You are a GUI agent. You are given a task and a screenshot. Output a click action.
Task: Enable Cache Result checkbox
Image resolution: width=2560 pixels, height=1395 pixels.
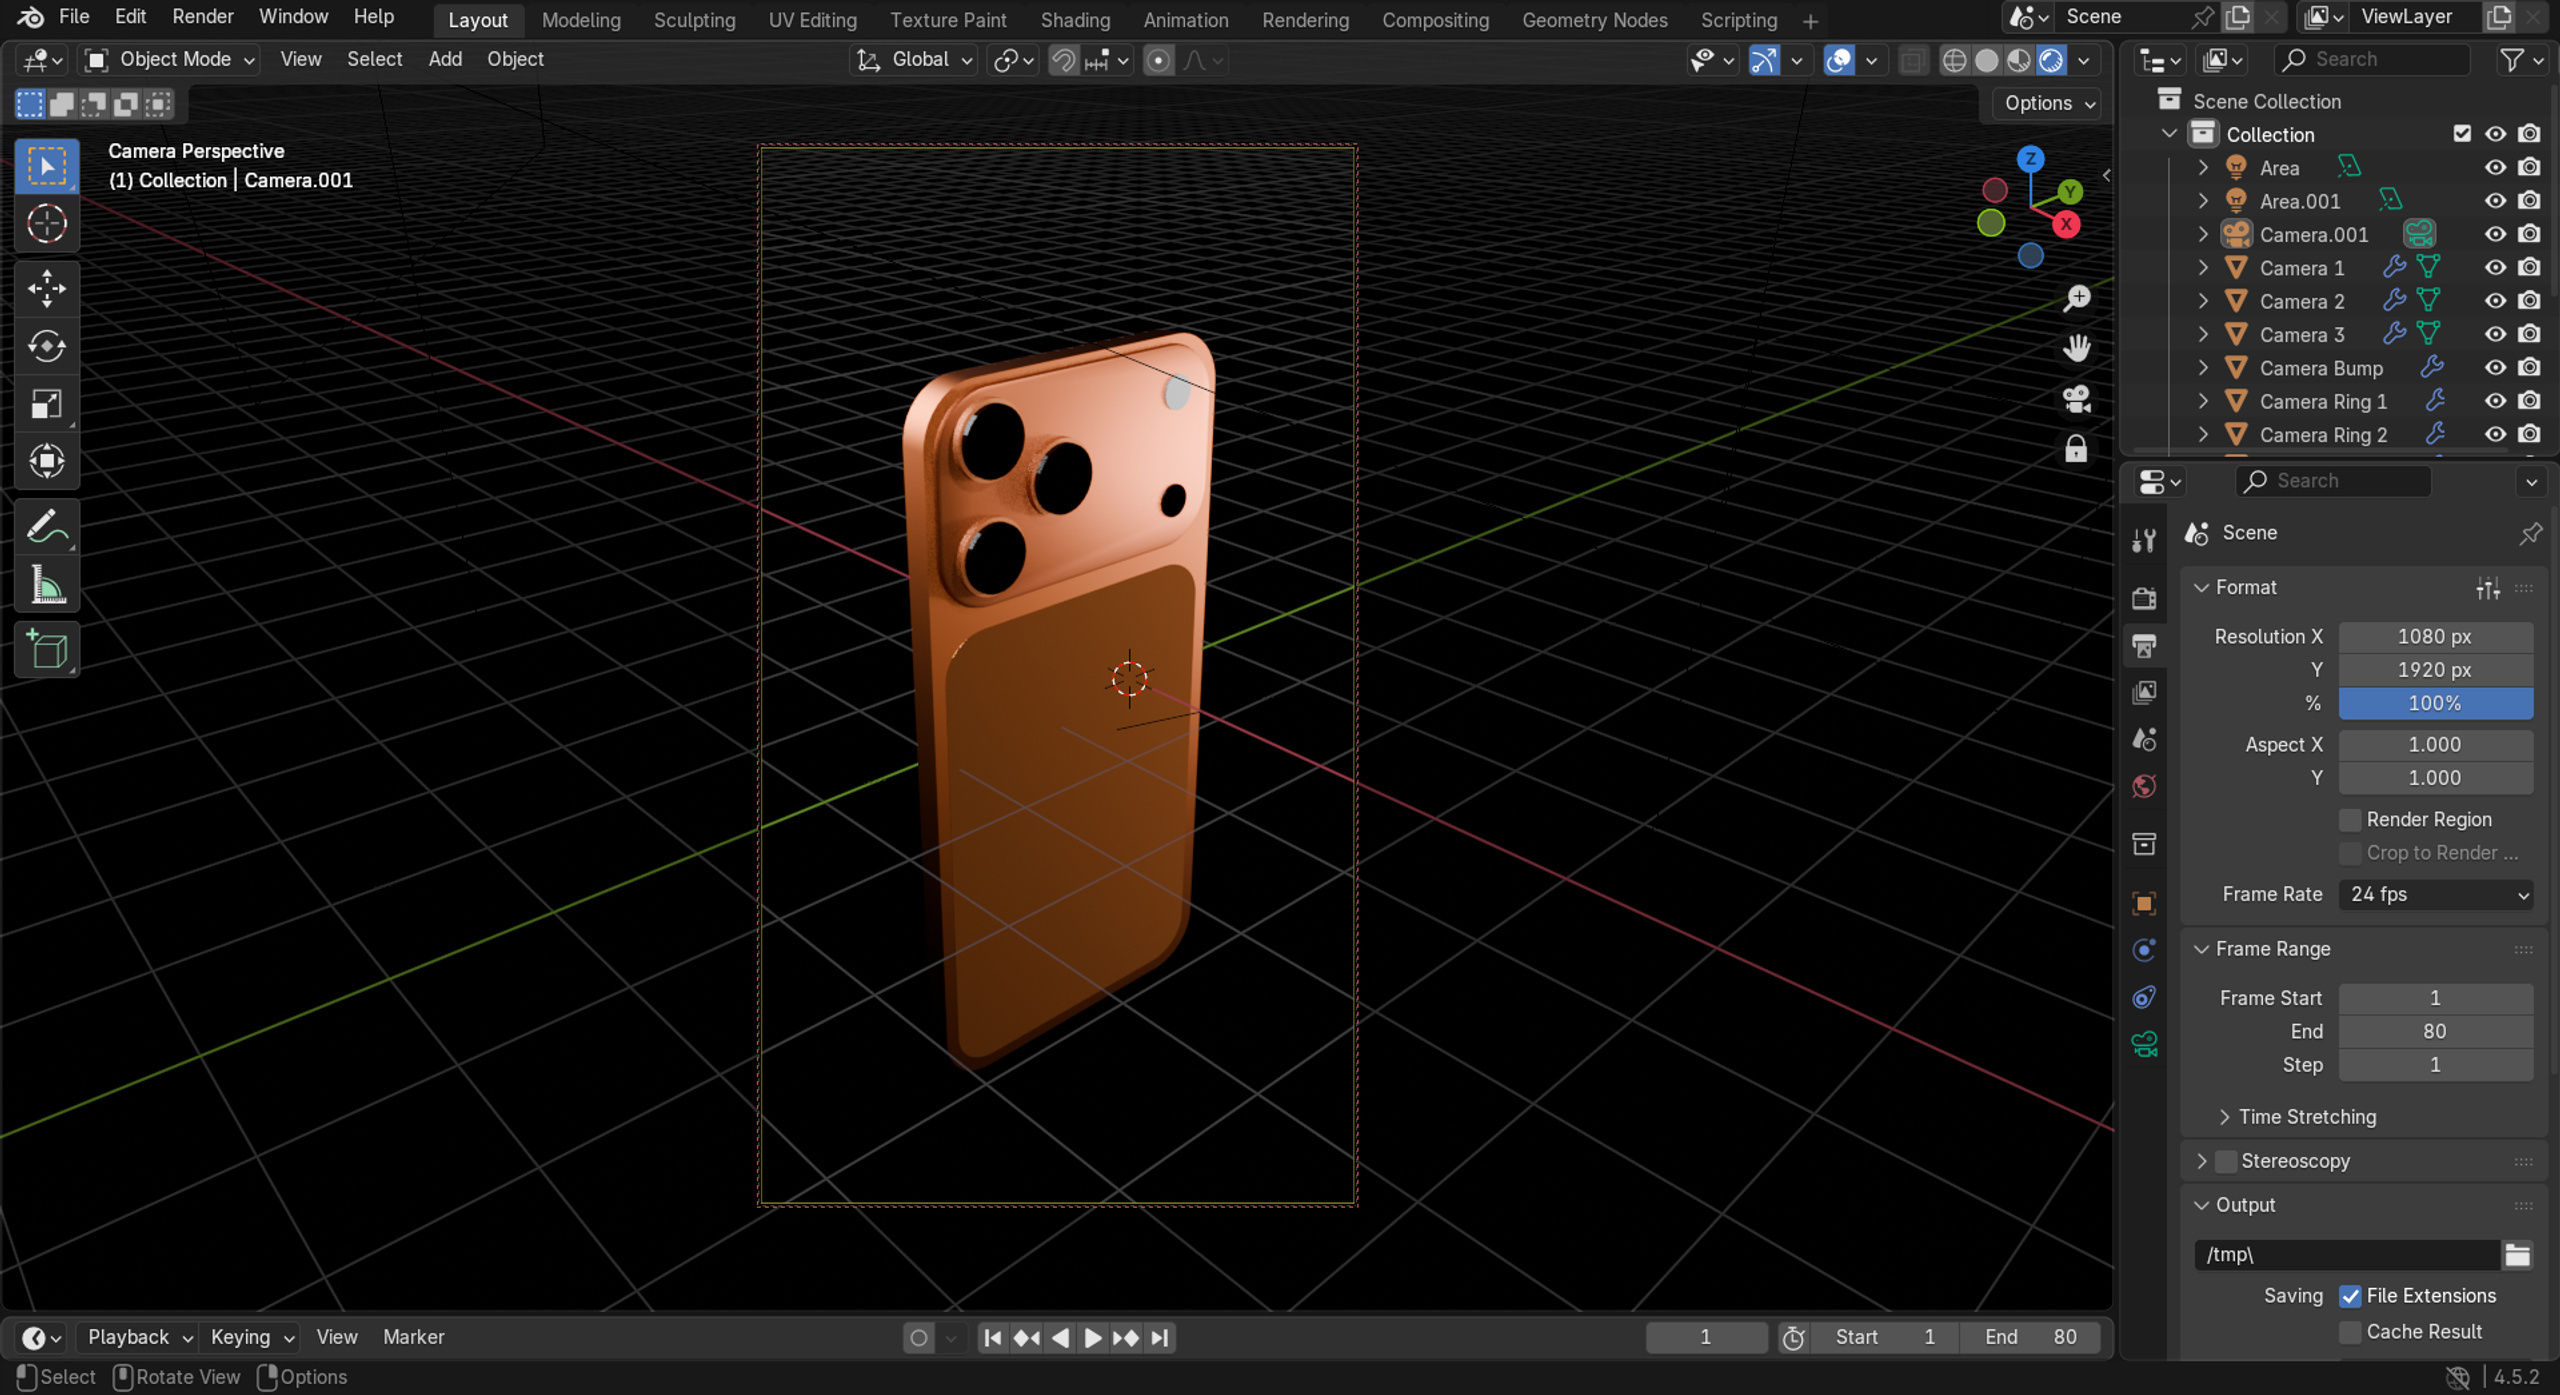pyautogui.click(x=2350, y=1332)
